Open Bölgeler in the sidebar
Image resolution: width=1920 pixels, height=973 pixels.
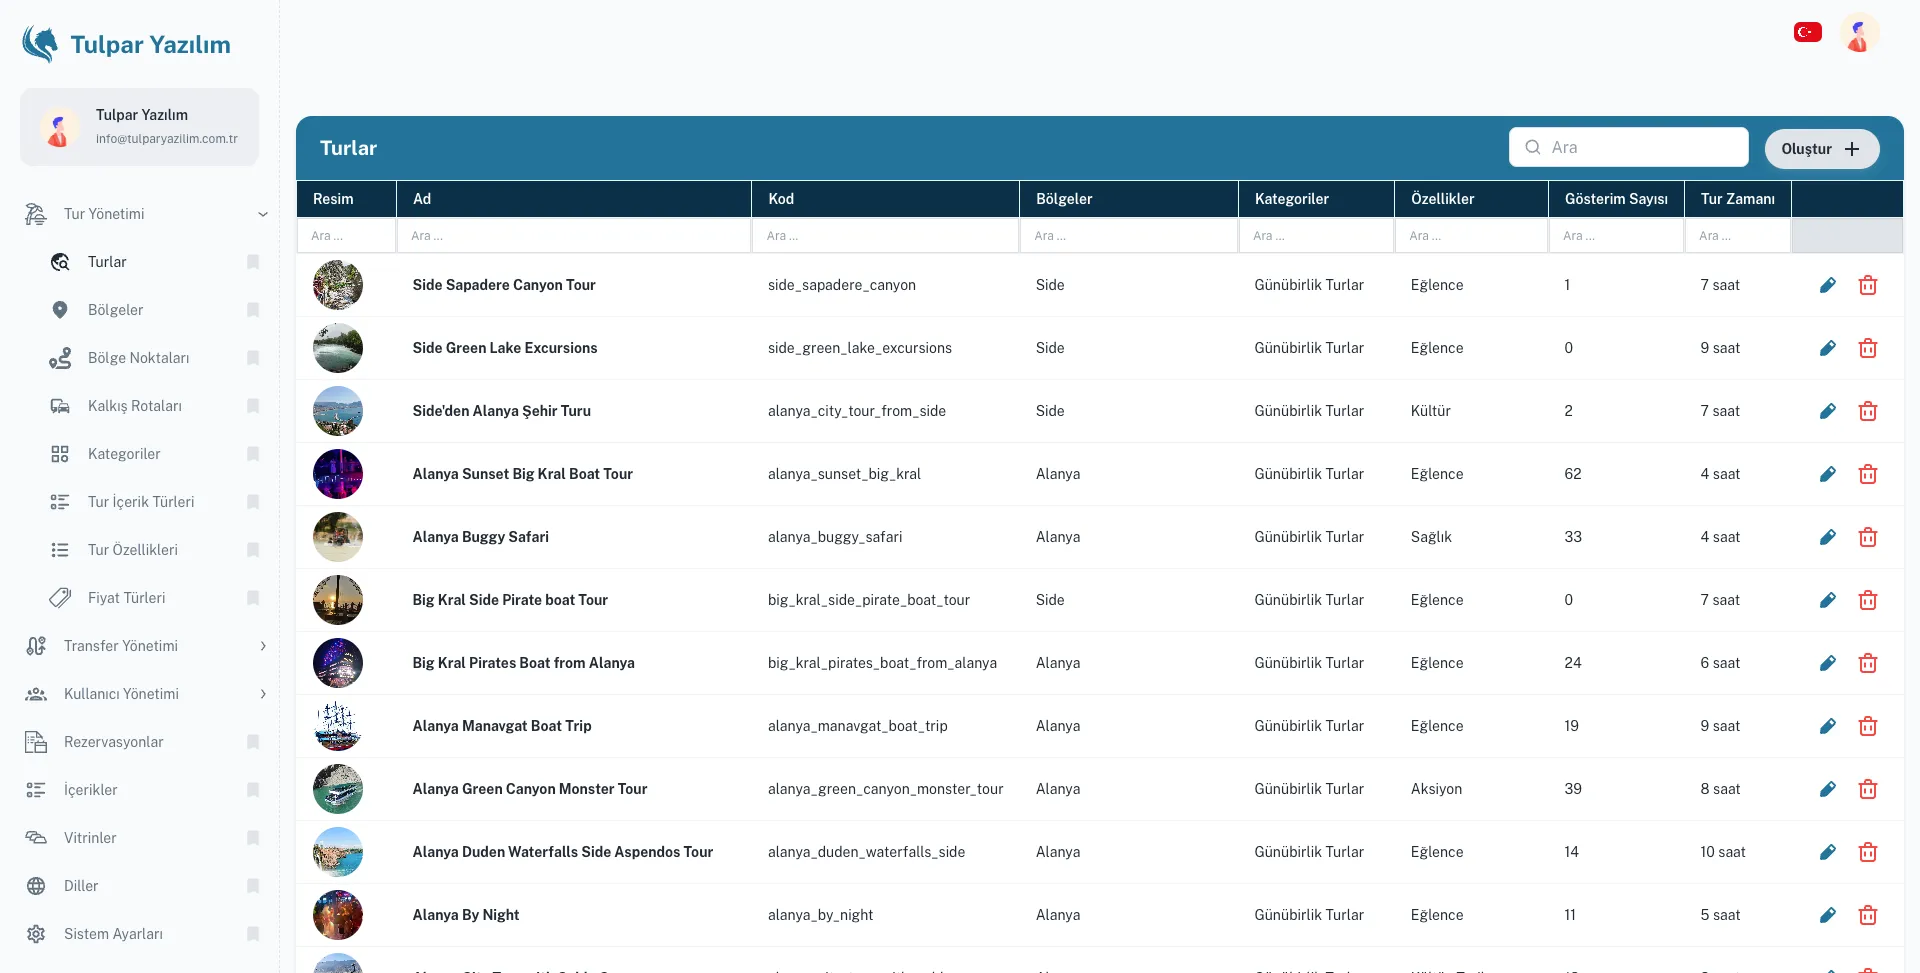tap(115, 310)
